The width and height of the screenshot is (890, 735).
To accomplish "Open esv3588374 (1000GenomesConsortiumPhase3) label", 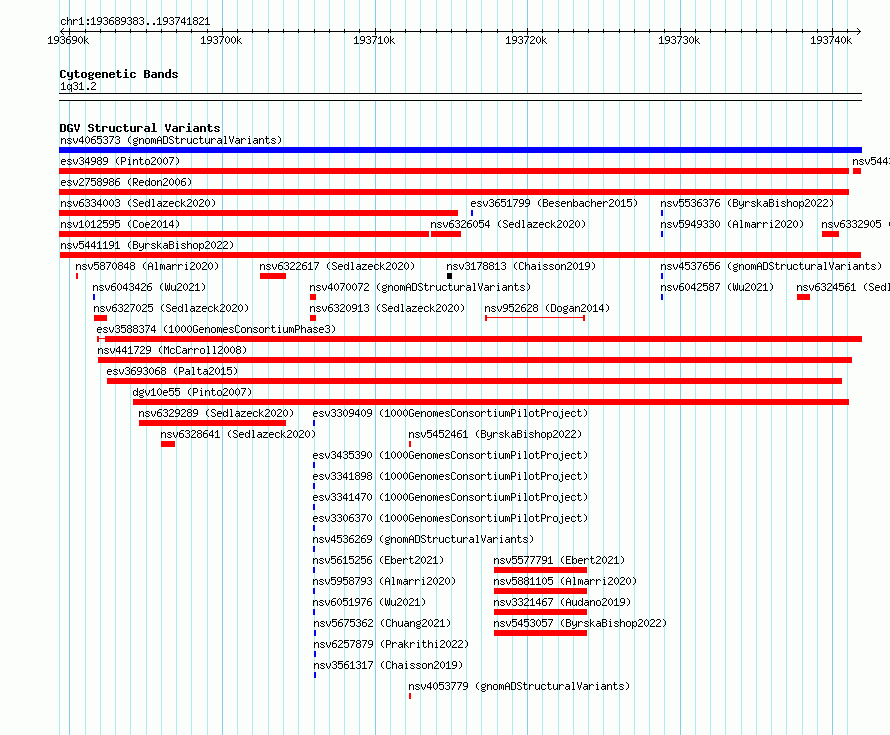I will click(216, 329).
